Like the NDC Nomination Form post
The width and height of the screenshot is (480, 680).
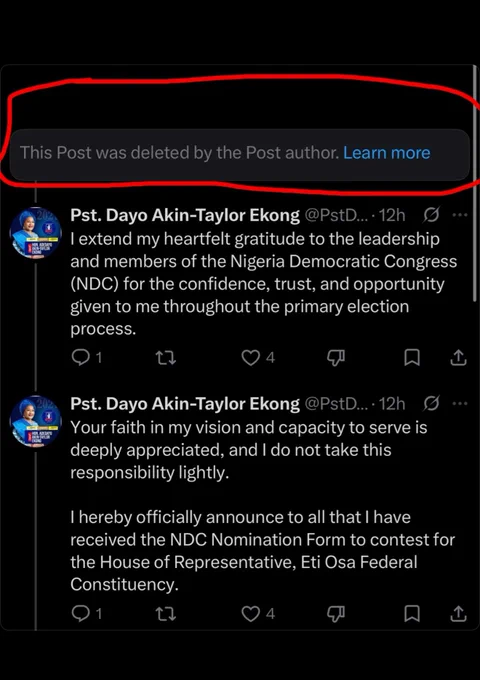pyautogui.click(x=251, y=614)
